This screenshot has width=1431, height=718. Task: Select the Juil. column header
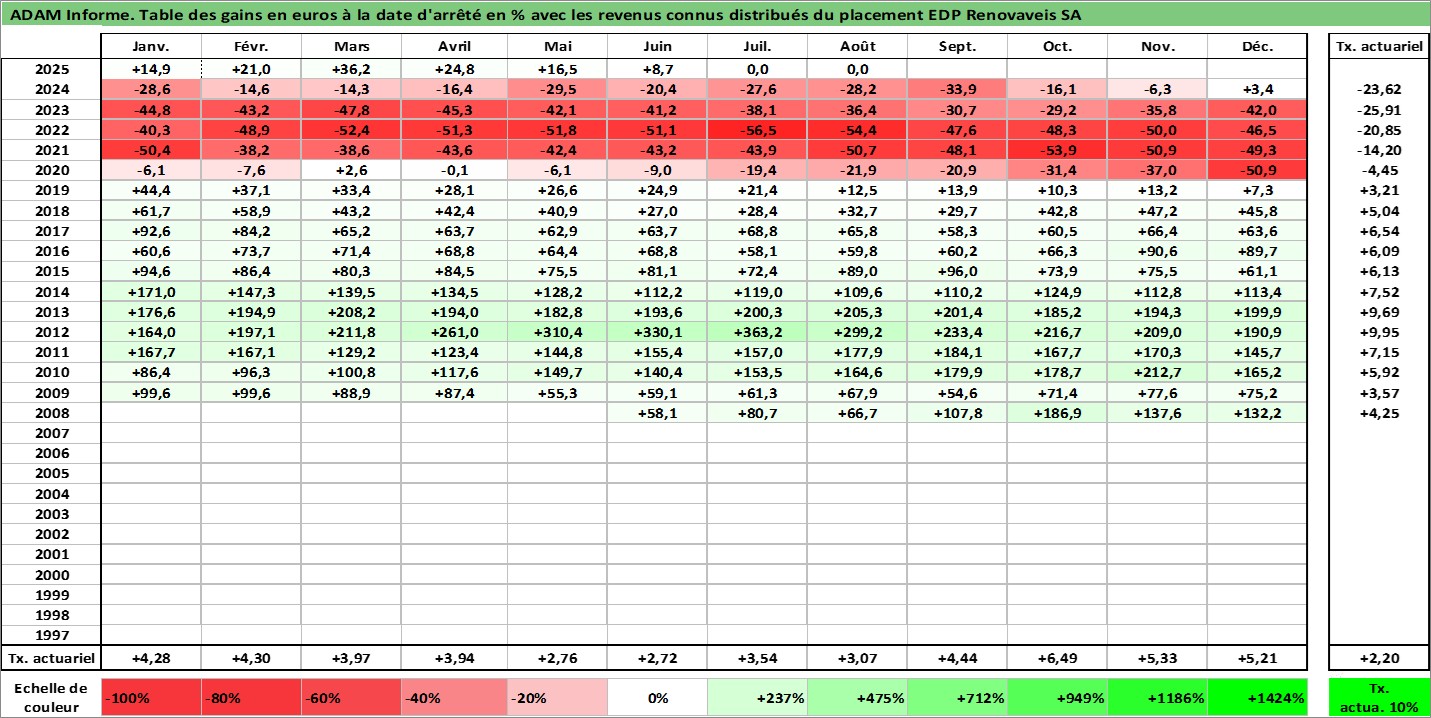[757, 47]
